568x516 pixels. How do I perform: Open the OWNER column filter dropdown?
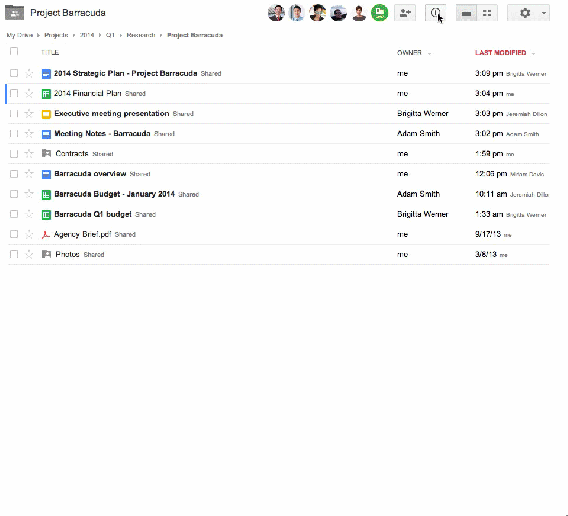[x=429, y=53]
